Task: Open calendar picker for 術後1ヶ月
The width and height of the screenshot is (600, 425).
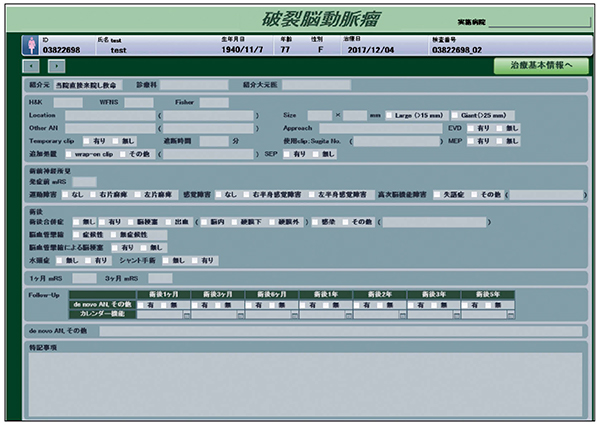Action: (188, 314)
